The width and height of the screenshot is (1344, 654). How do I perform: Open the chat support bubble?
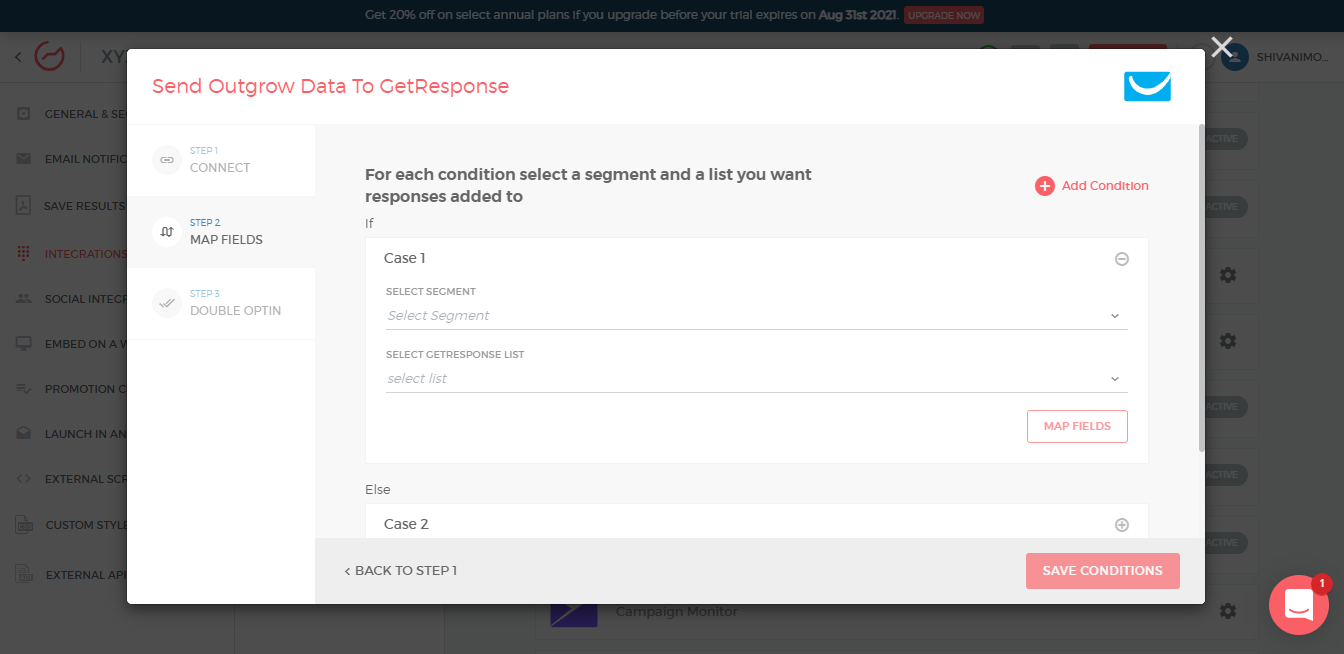click(x=1298, y=605)
